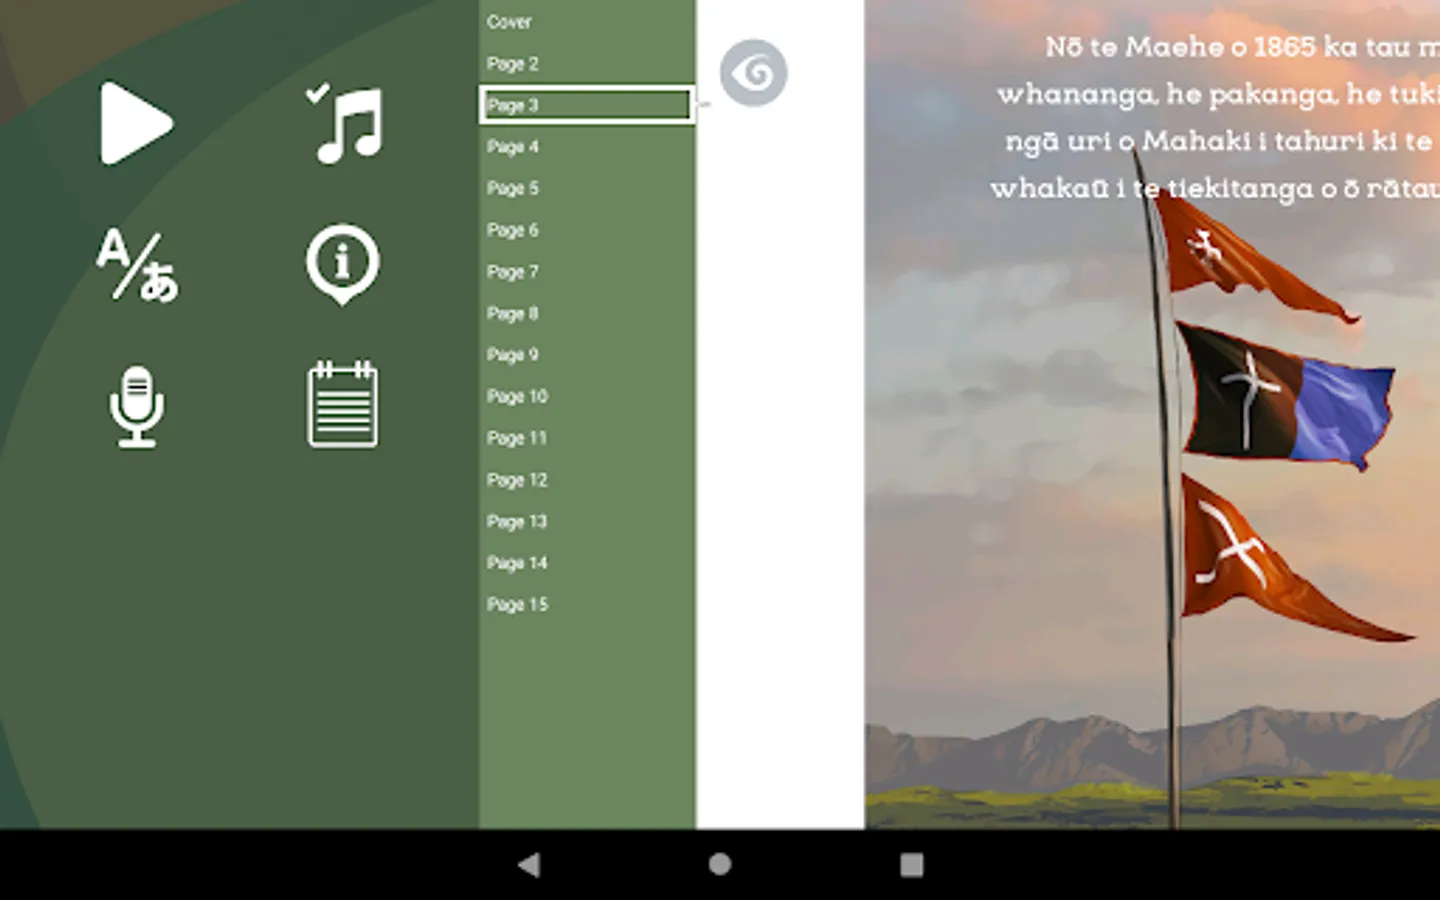Tap the Android home button
Screen dimensions: 1440x900
pyautogui.click(x=720, y=865)
